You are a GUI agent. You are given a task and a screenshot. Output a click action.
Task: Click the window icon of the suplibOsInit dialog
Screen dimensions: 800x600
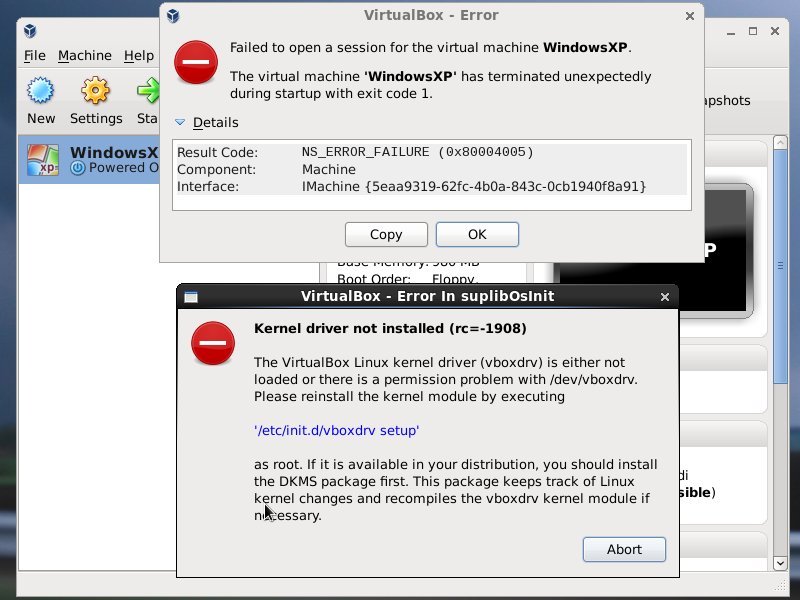click(190, 297)
